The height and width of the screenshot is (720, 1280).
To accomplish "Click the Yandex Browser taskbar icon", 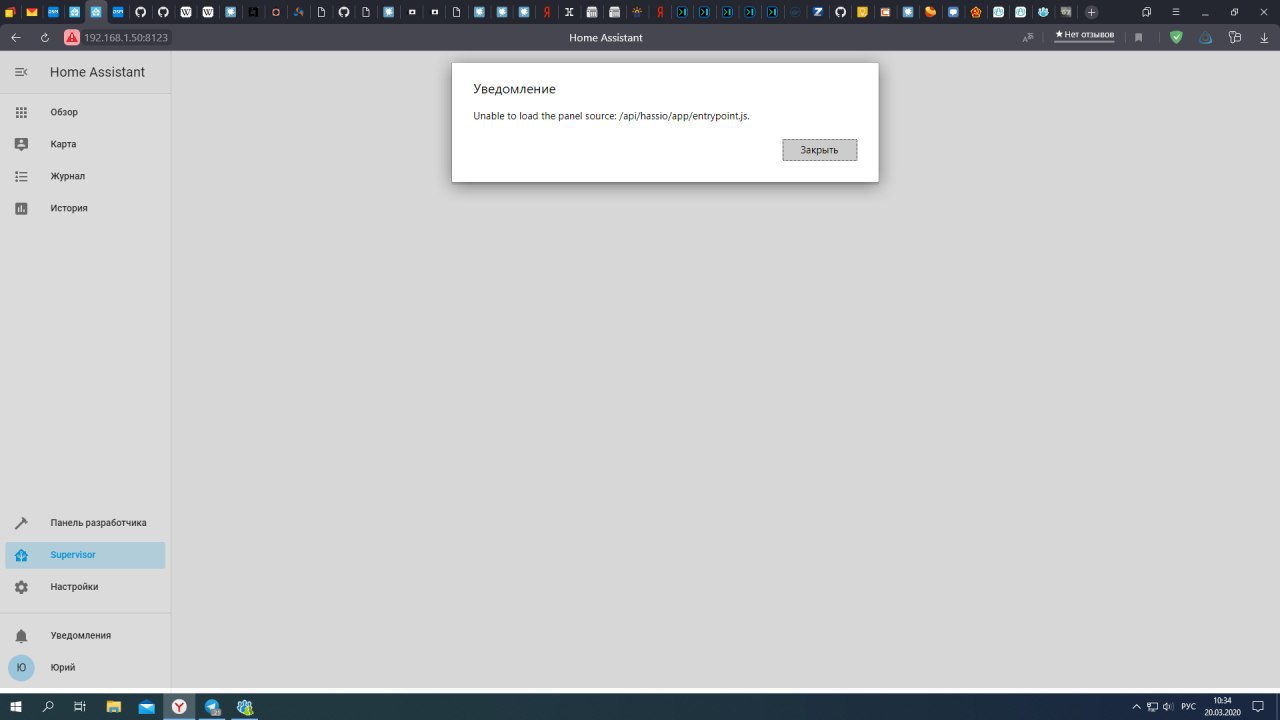I will (x=179, y=706).
